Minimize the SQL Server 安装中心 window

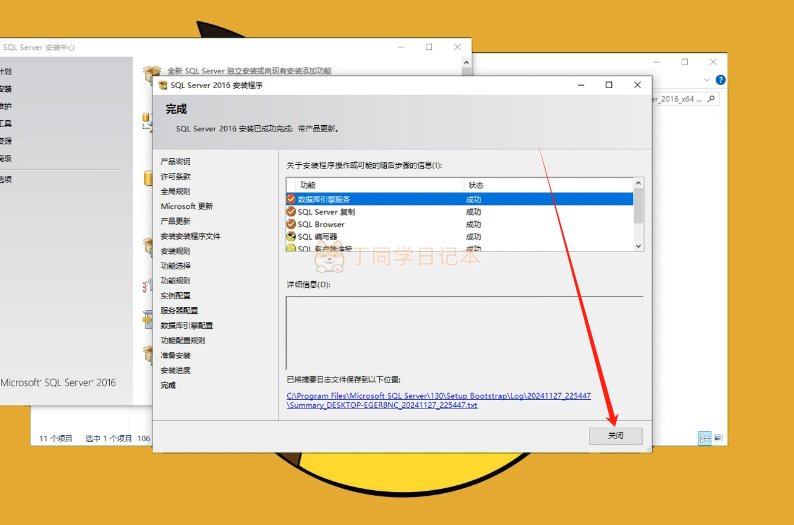click(x=401, y=47)
